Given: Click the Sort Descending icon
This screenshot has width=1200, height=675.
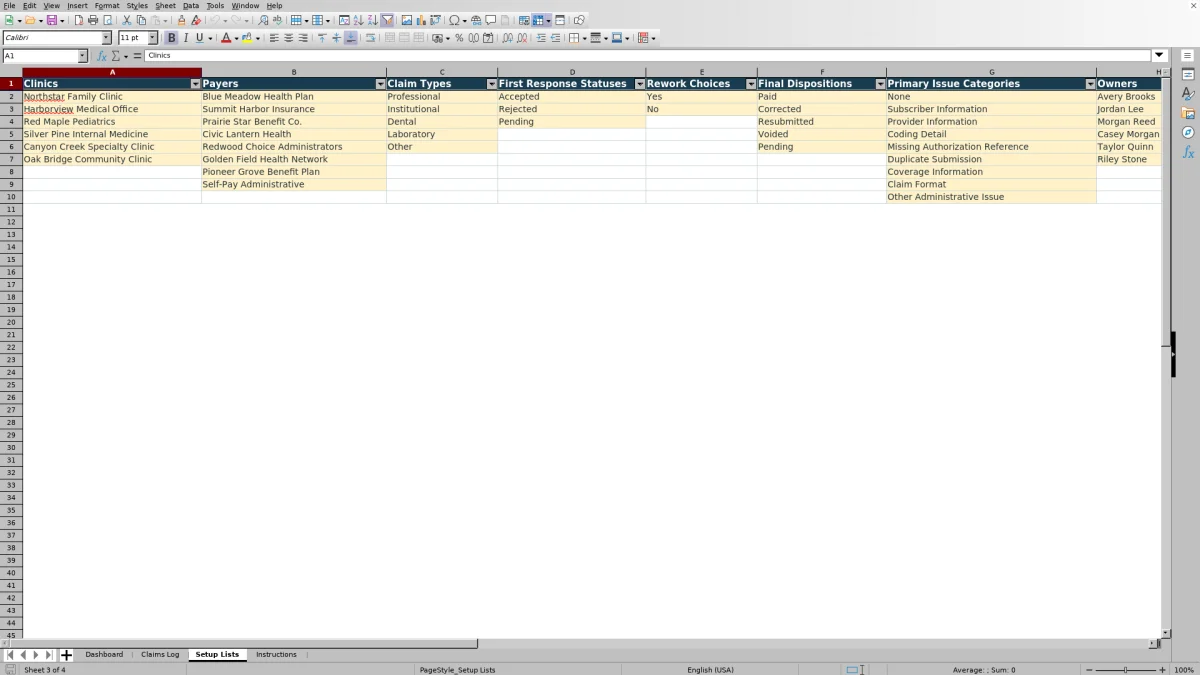Looking at the screenshot, I should (373, 20).
